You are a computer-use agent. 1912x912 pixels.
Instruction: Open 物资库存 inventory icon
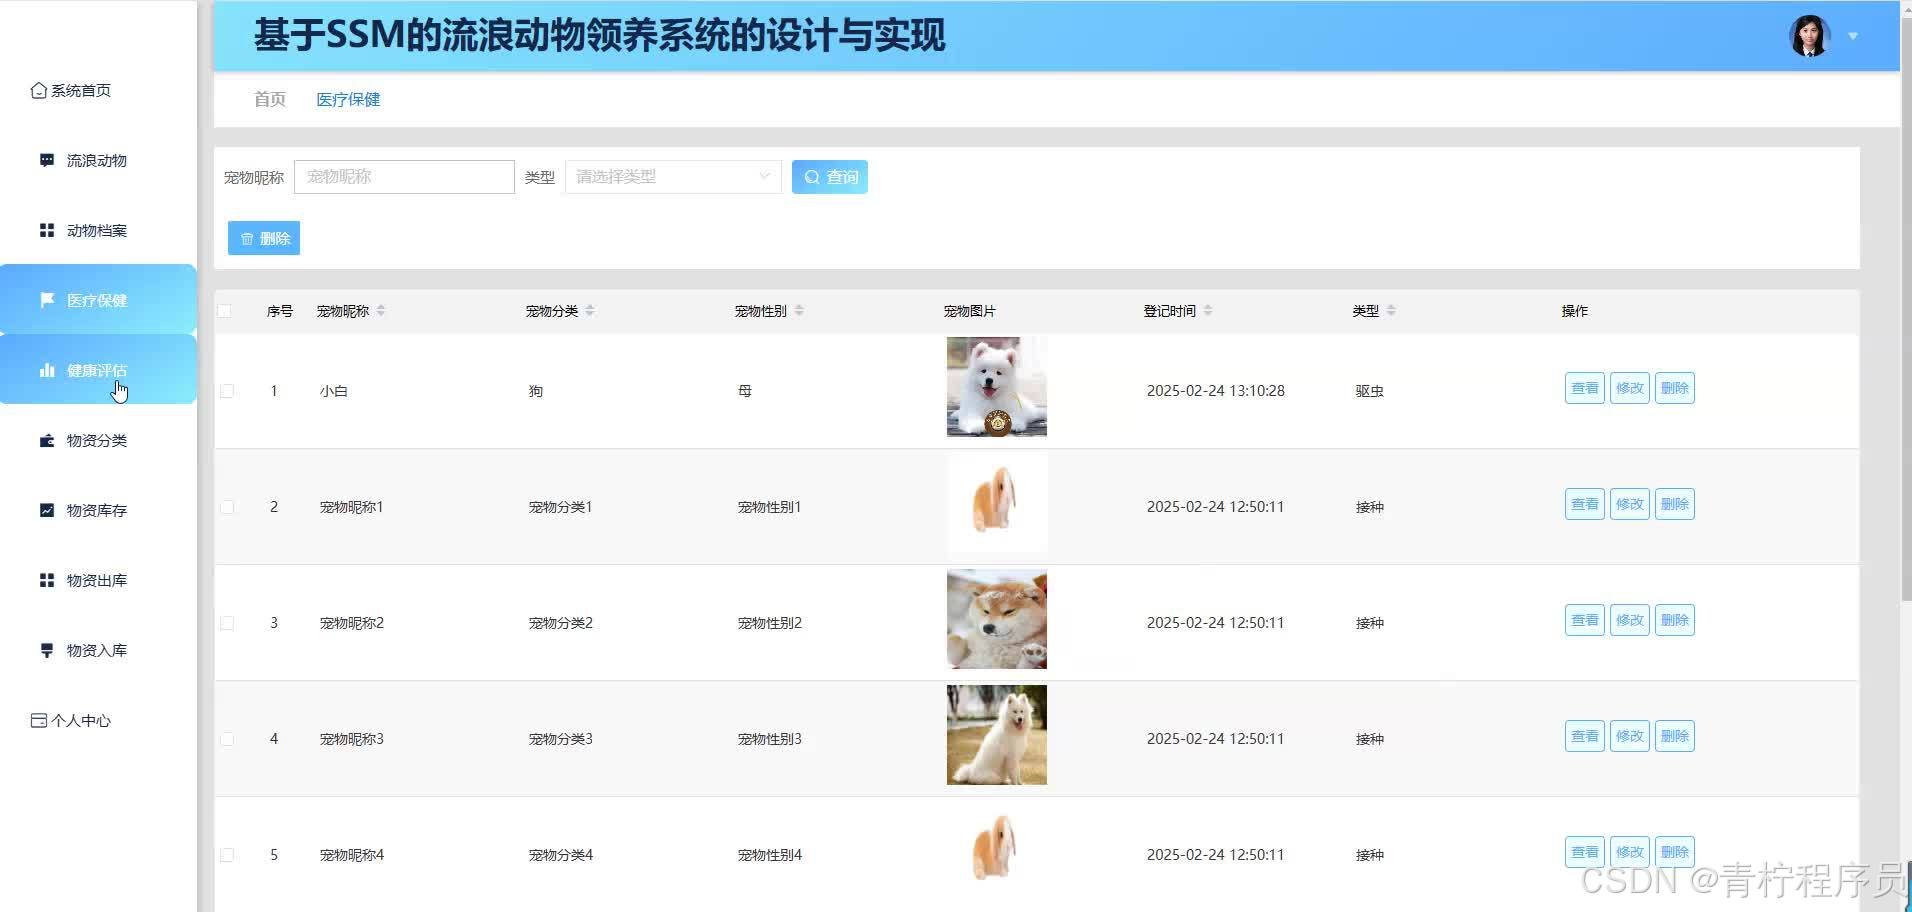(47, 510)
